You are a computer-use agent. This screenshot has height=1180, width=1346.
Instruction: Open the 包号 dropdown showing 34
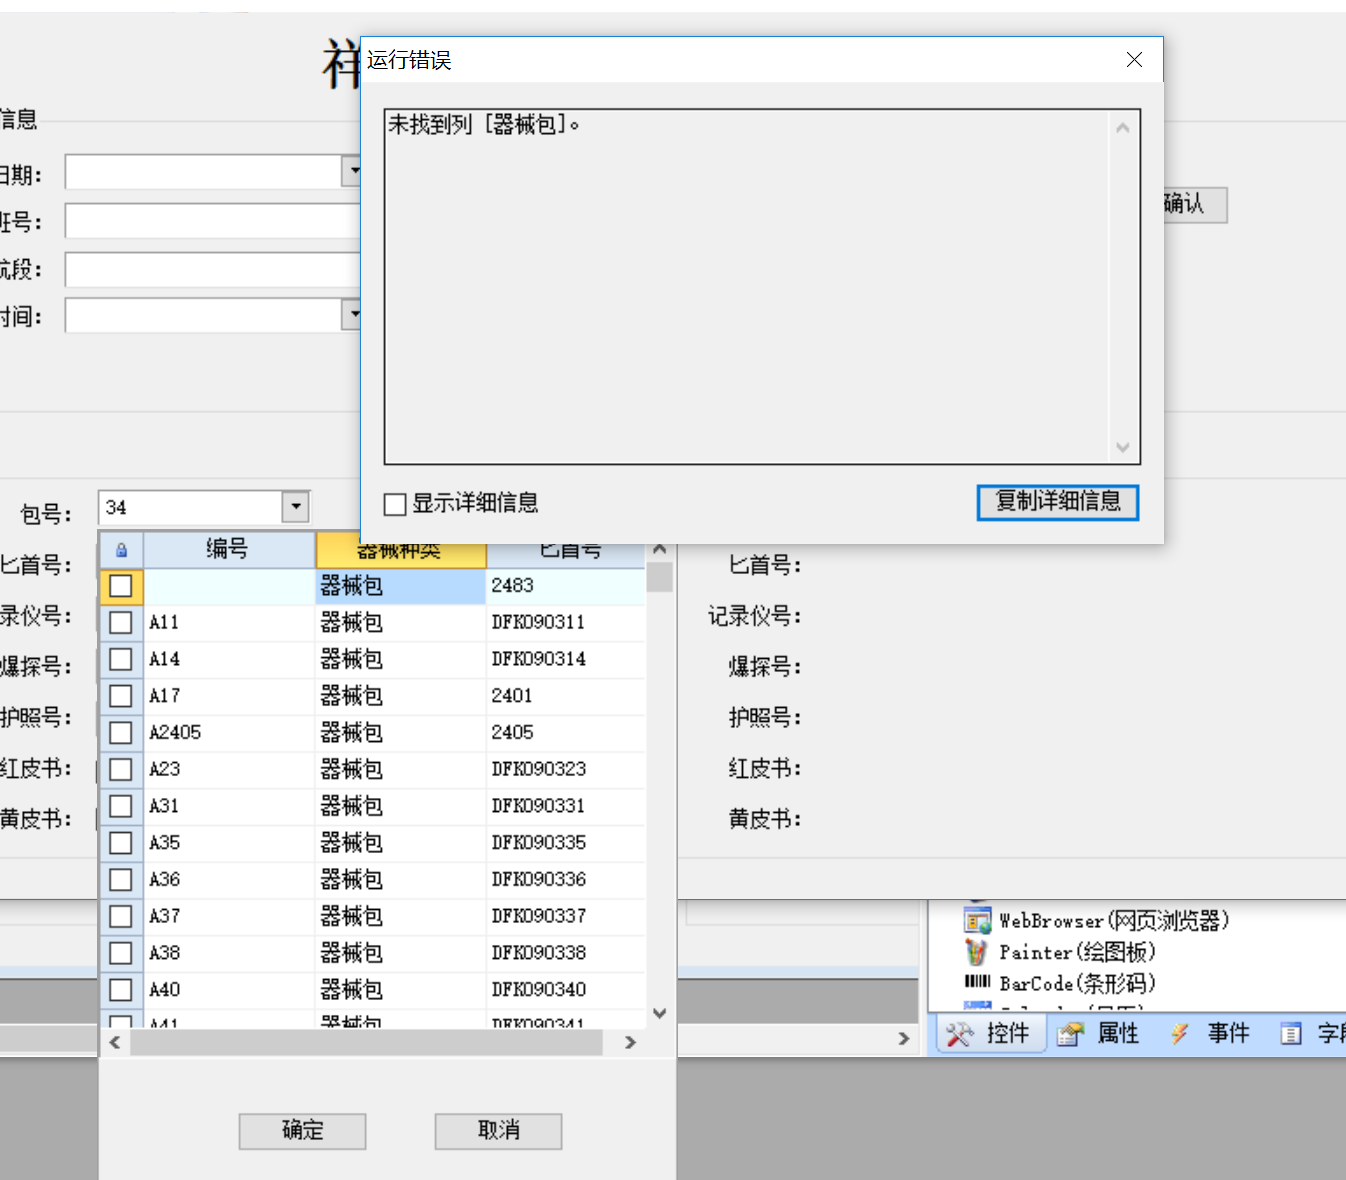295,507
